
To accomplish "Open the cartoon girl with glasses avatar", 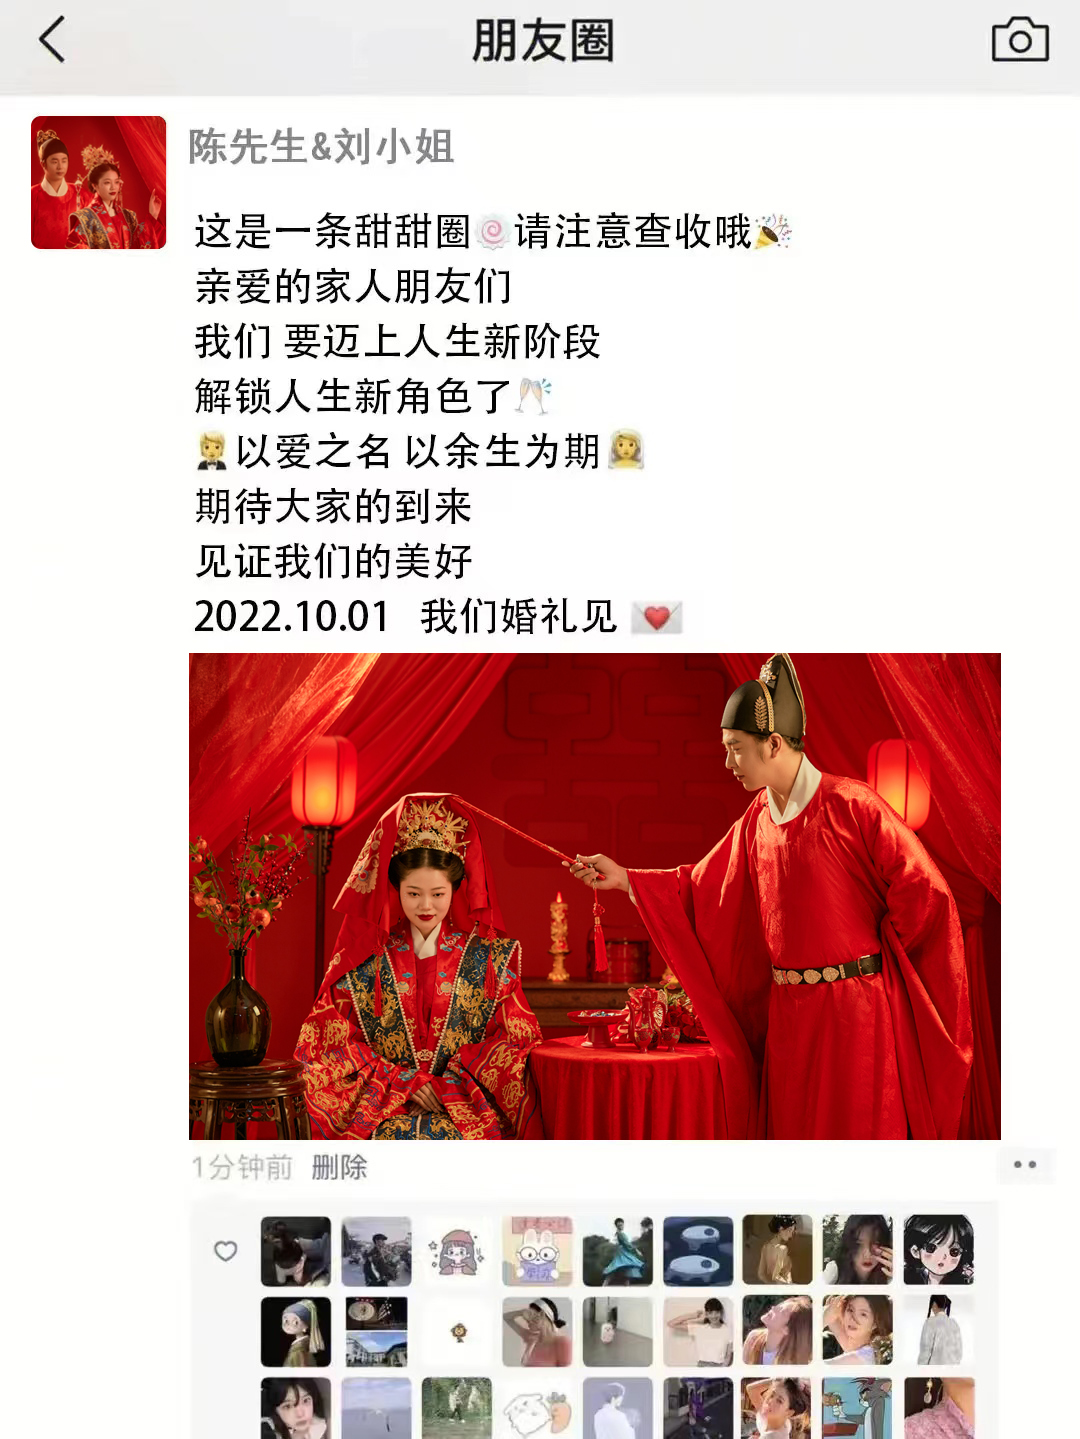I will pyautogui.click(x=457, y=1250).
